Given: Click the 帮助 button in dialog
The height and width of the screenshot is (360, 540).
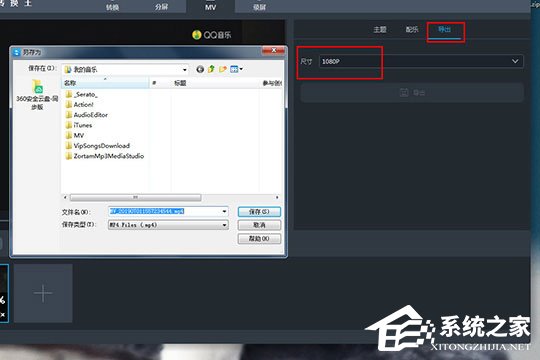Looking at the screenshot, I should [x=259, y=238].
